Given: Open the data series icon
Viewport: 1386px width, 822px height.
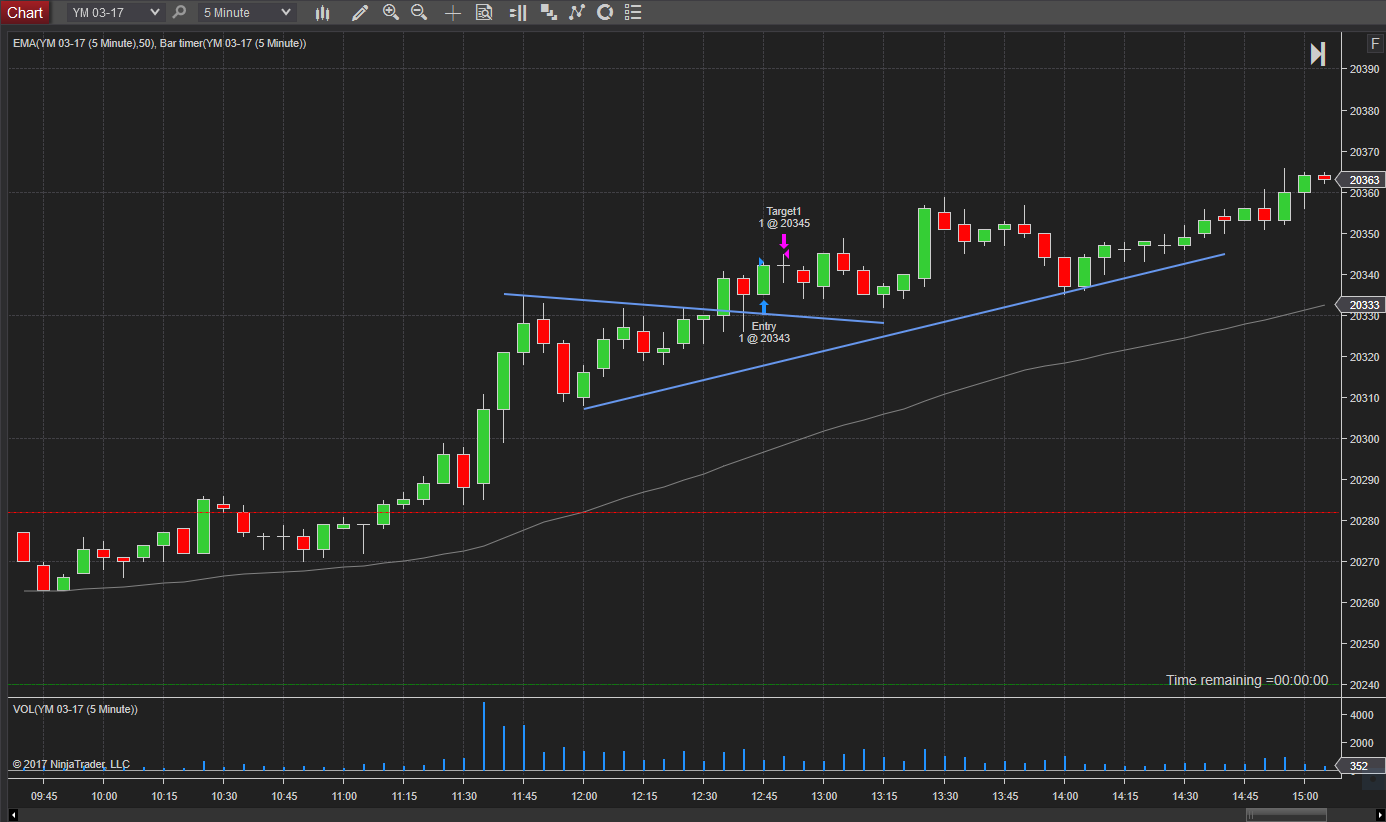Looking at the screenshot, I should pyautogui.click(x=548, y=13).
